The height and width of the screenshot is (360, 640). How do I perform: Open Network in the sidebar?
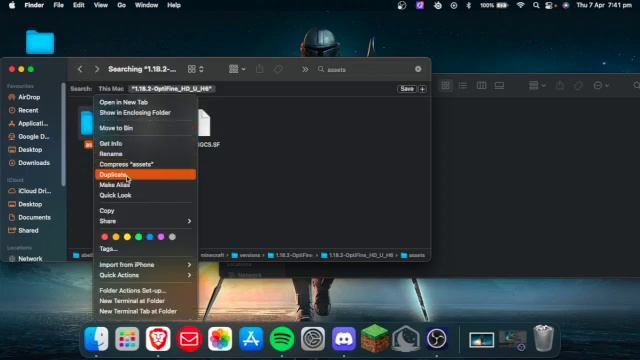click(x=30, y=259)
